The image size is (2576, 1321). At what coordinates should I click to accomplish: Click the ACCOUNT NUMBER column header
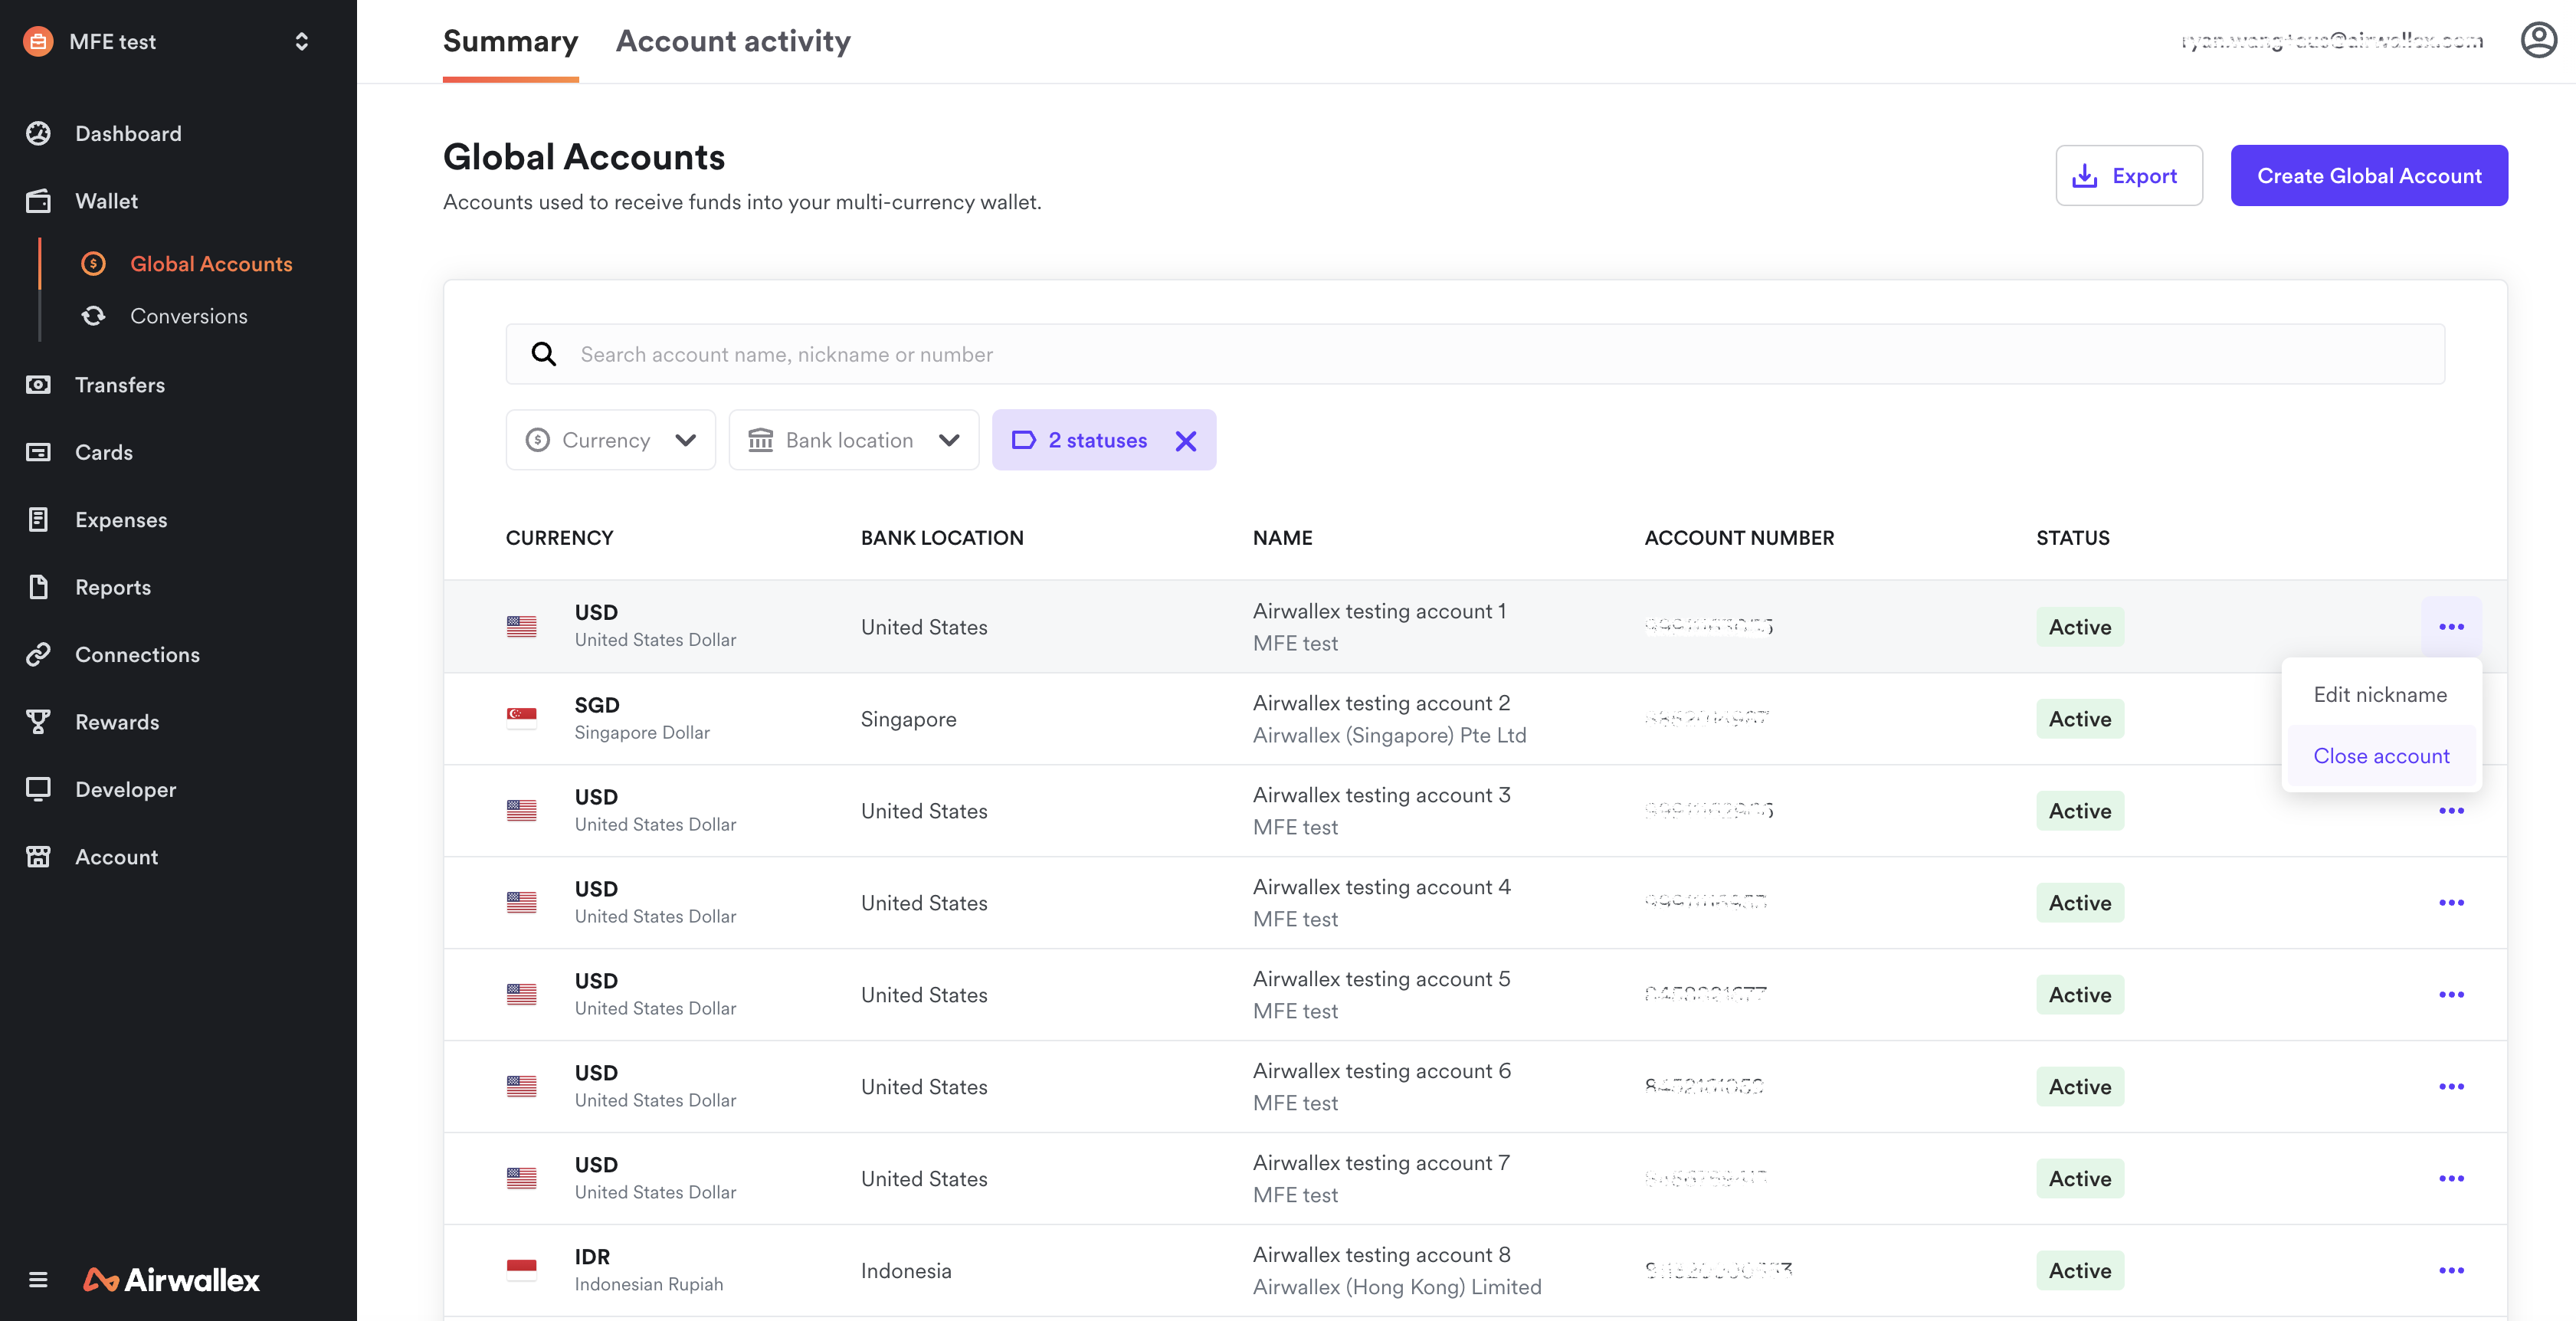[x=1739, y=538]
